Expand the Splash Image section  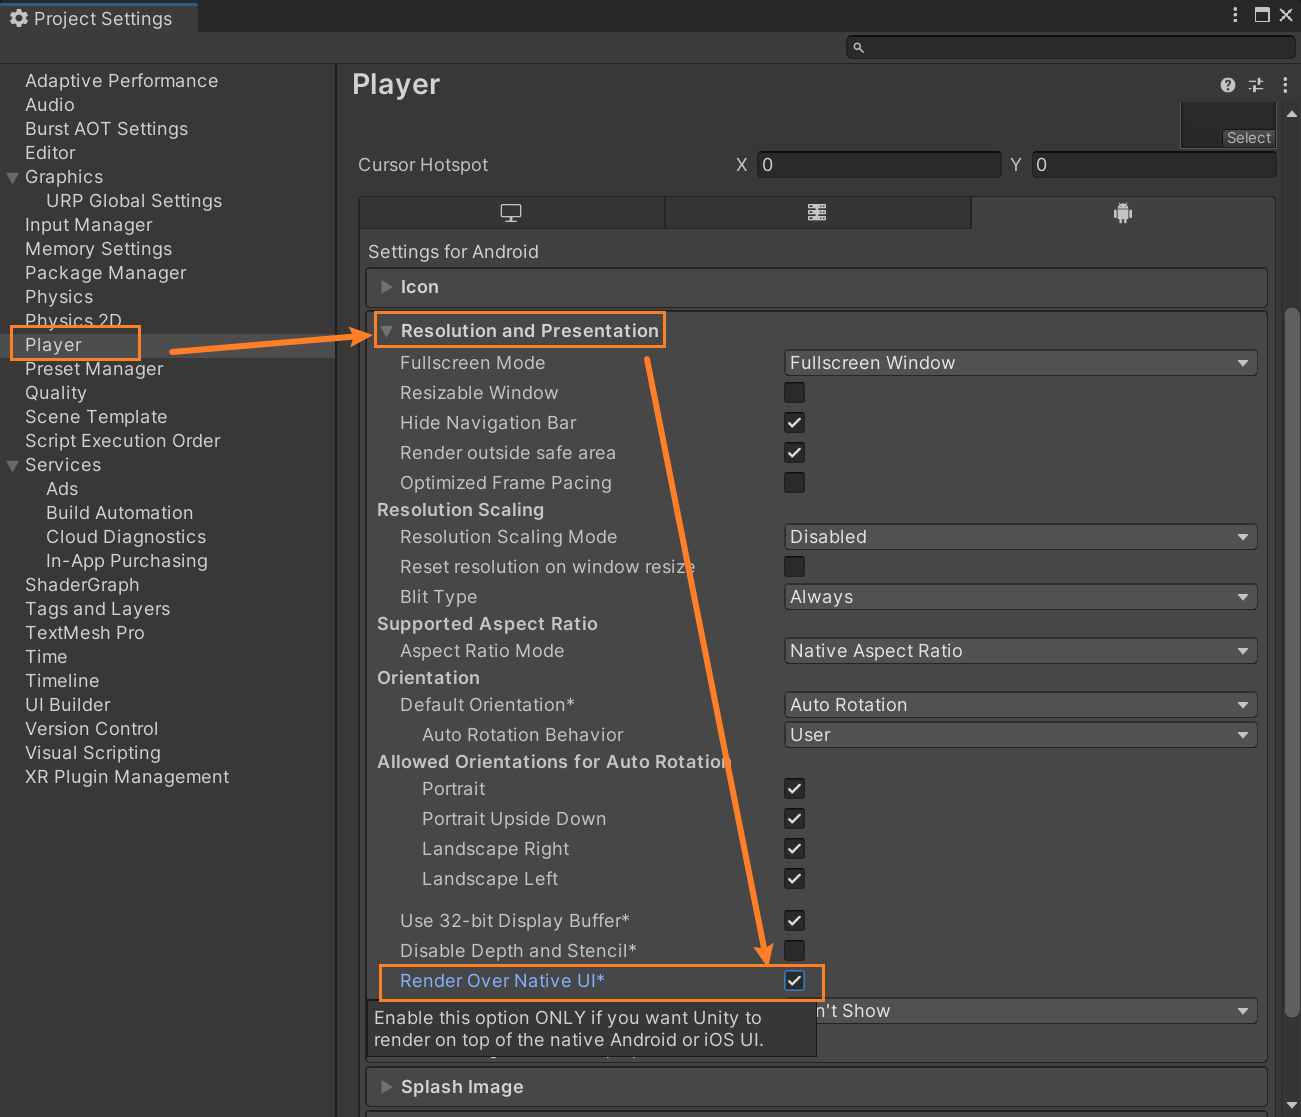(387, 1087)
